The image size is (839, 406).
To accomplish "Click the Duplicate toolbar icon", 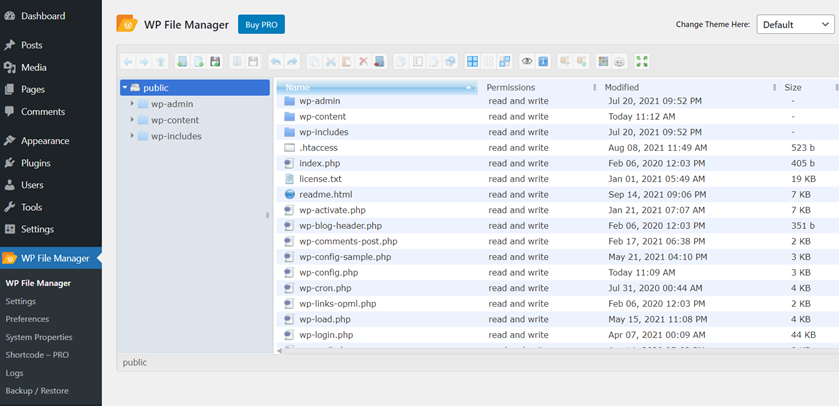I will pyautogui.click(x=401, y=62).
